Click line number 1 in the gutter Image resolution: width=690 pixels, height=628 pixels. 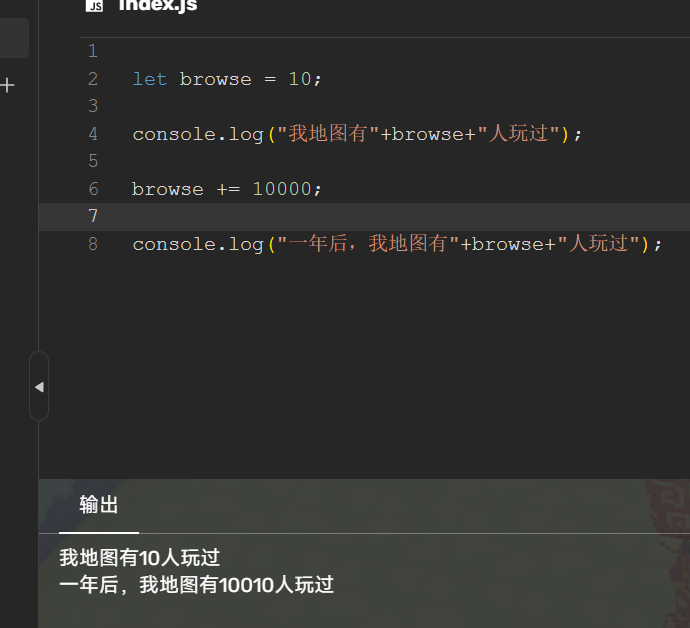click(93, 51)
